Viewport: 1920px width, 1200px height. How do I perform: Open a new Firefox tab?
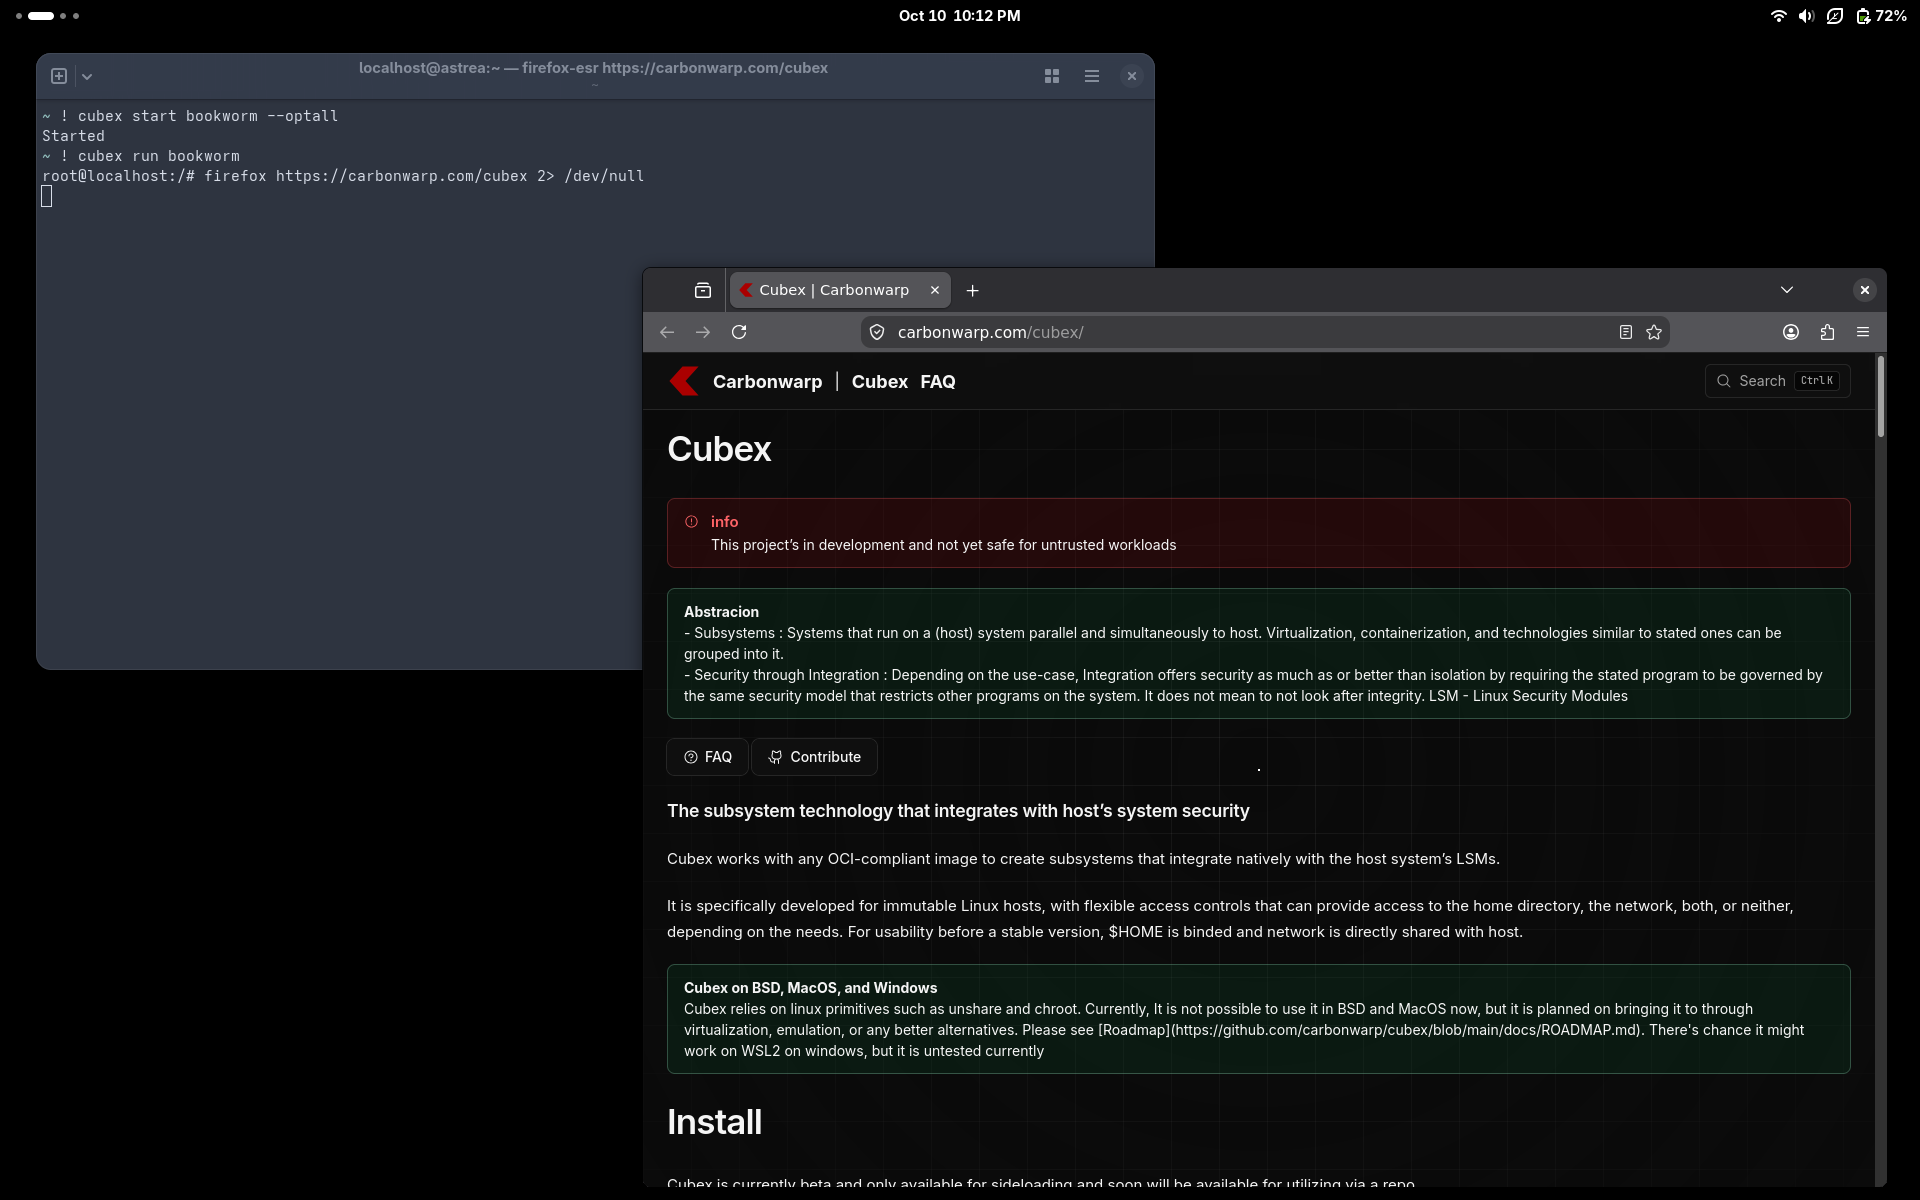[x=972, y=291]
